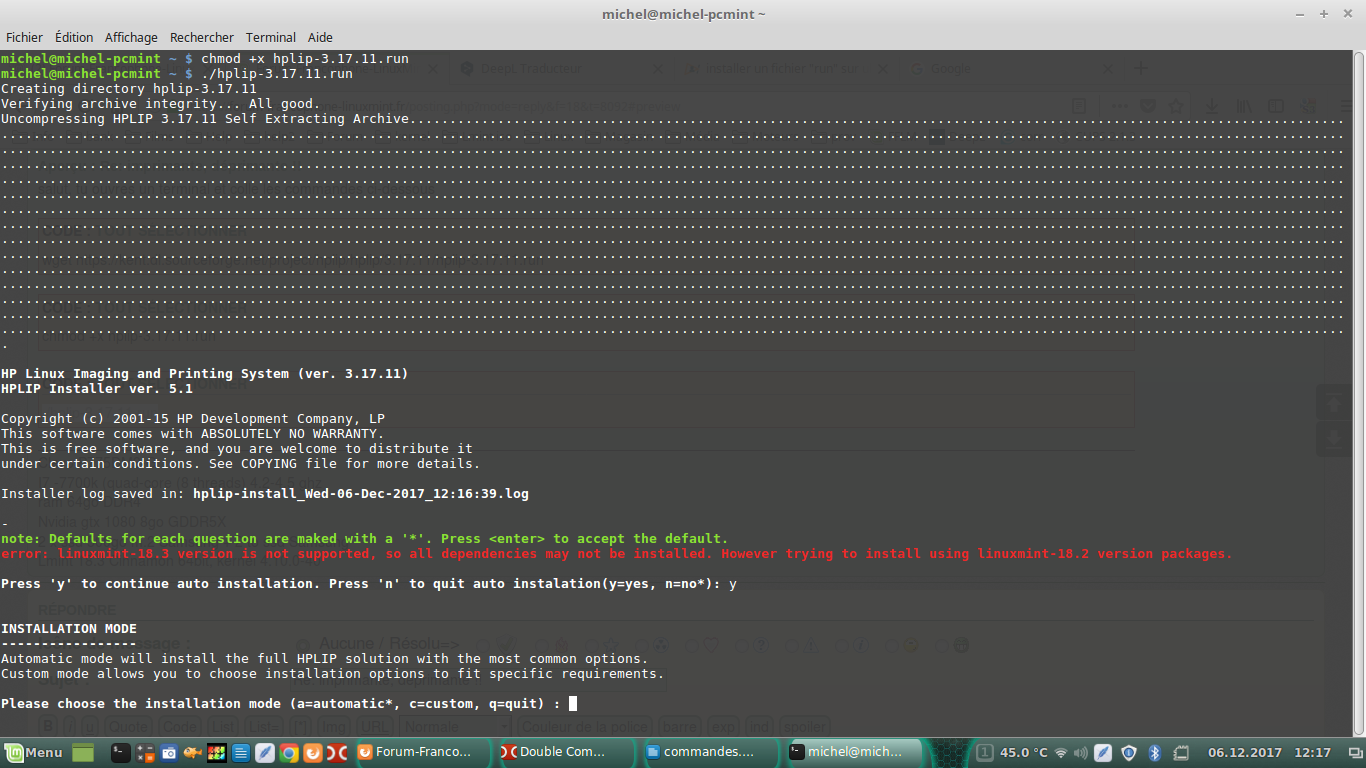Click the chmod +x hplip-3.17.11.run command
Viewport: 1366px width, 768px height.
tap(305, 59)
